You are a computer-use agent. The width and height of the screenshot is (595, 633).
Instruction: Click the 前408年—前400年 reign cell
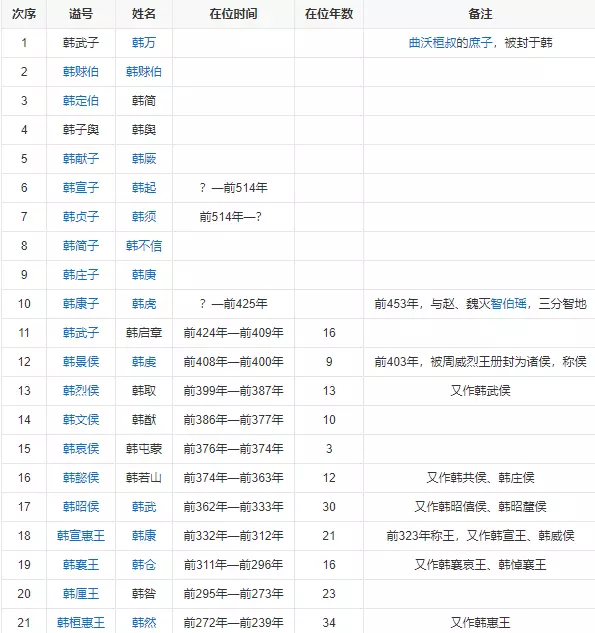tap(233, 362)
